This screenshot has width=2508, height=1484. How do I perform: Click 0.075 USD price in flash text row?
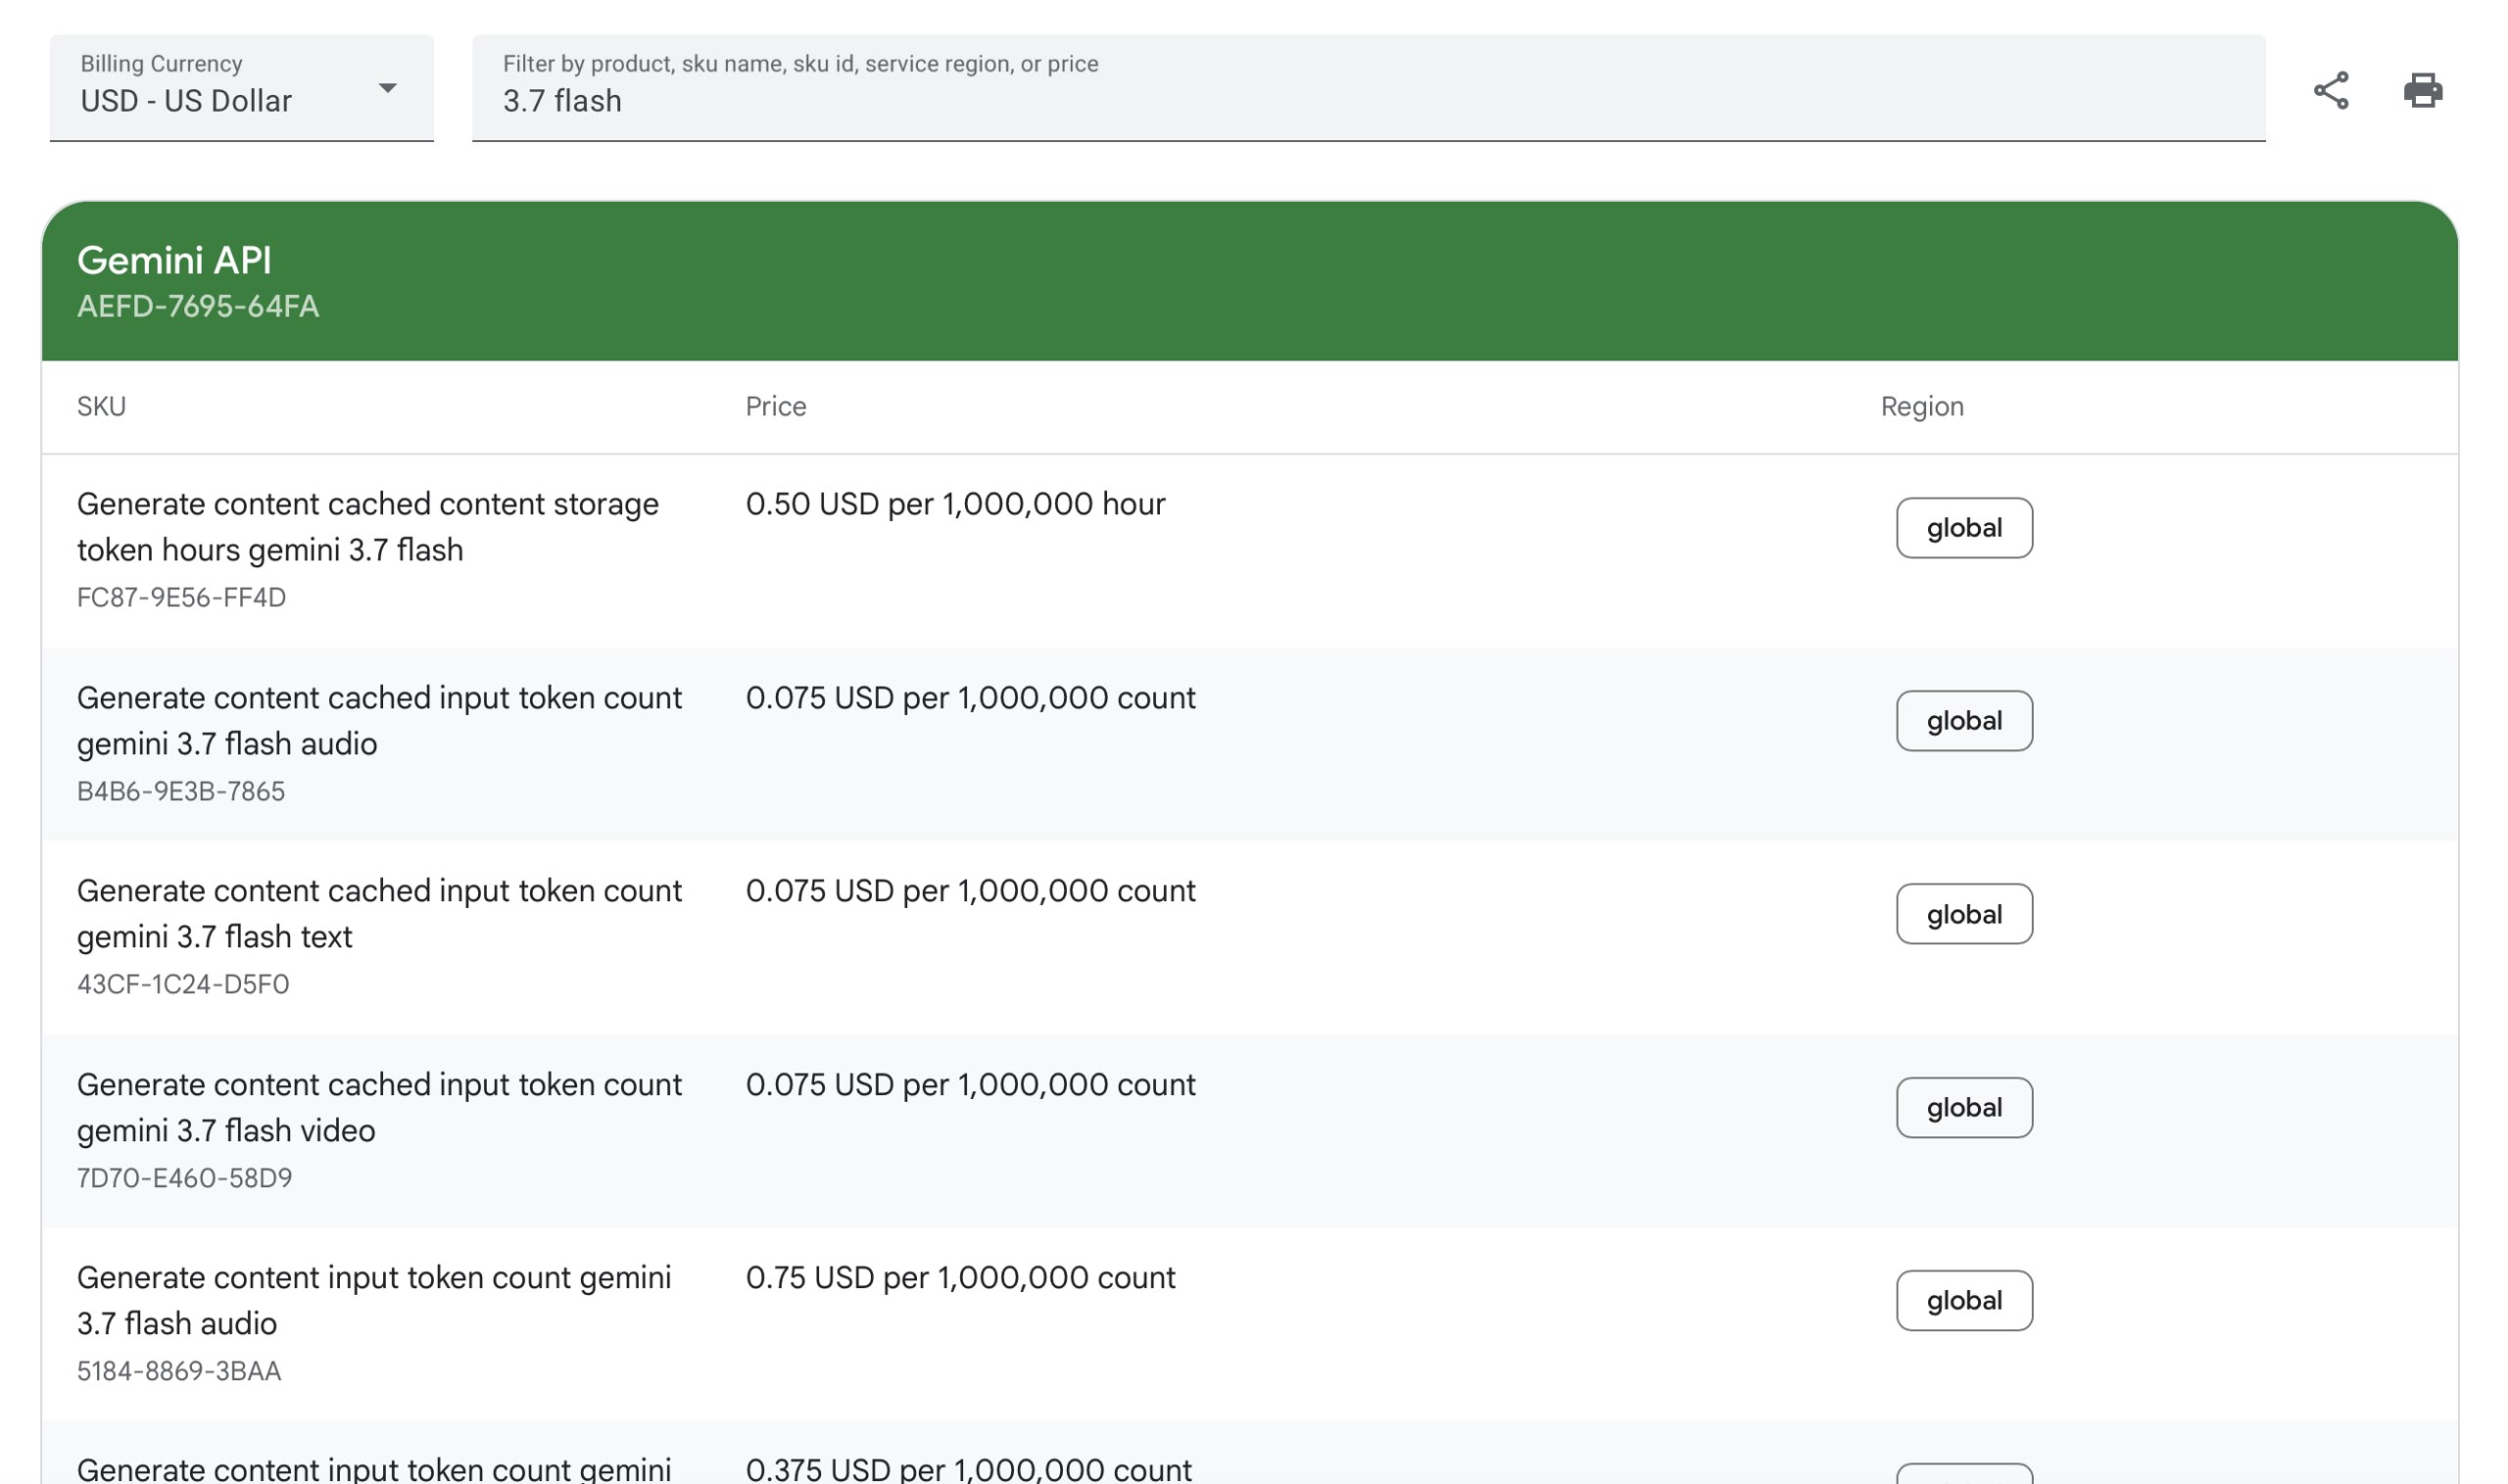coord(970,891)
